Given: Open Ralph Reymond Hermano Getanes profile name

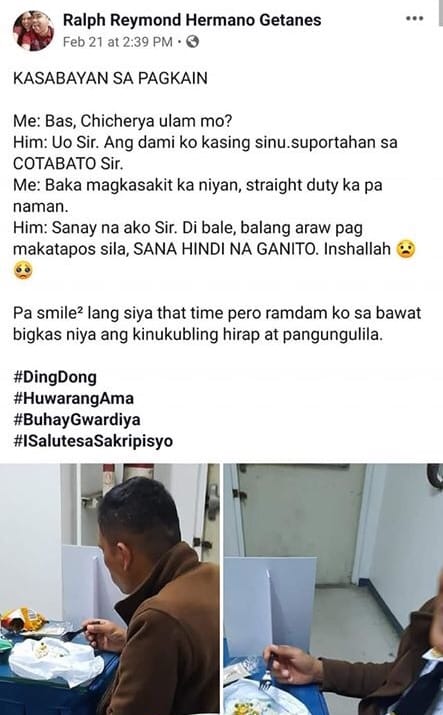Looking at the screenshot, I should [192, 20].
